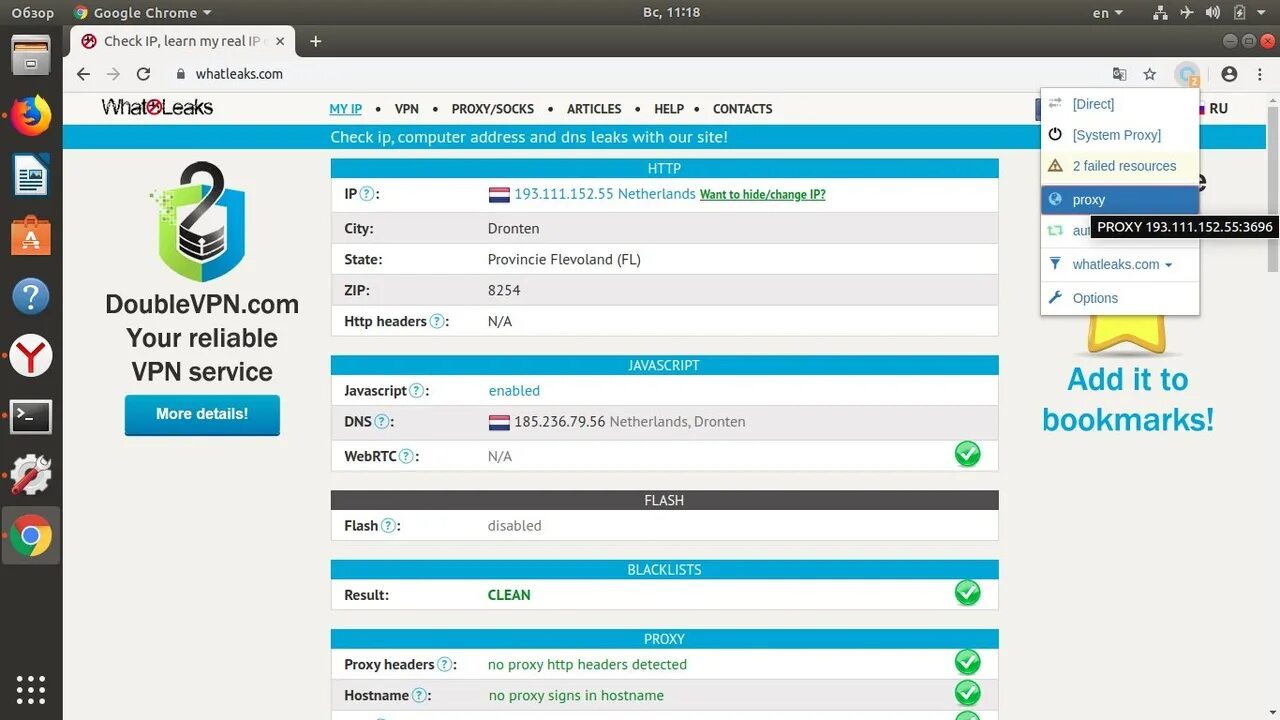Click the volume icon in top bar

pyautogui.click(x=1213, y=13)
